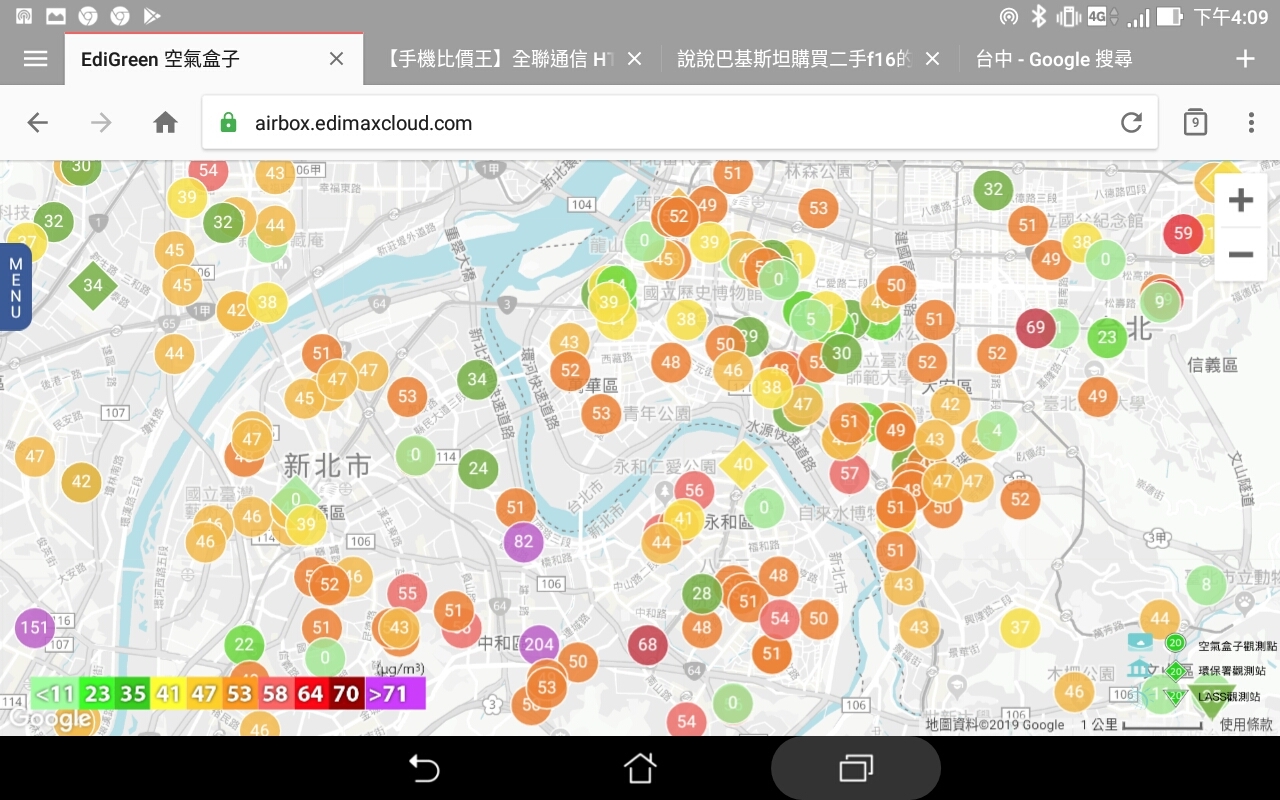
Task: Select the purple 151 air marker
Action: point(35,628)
